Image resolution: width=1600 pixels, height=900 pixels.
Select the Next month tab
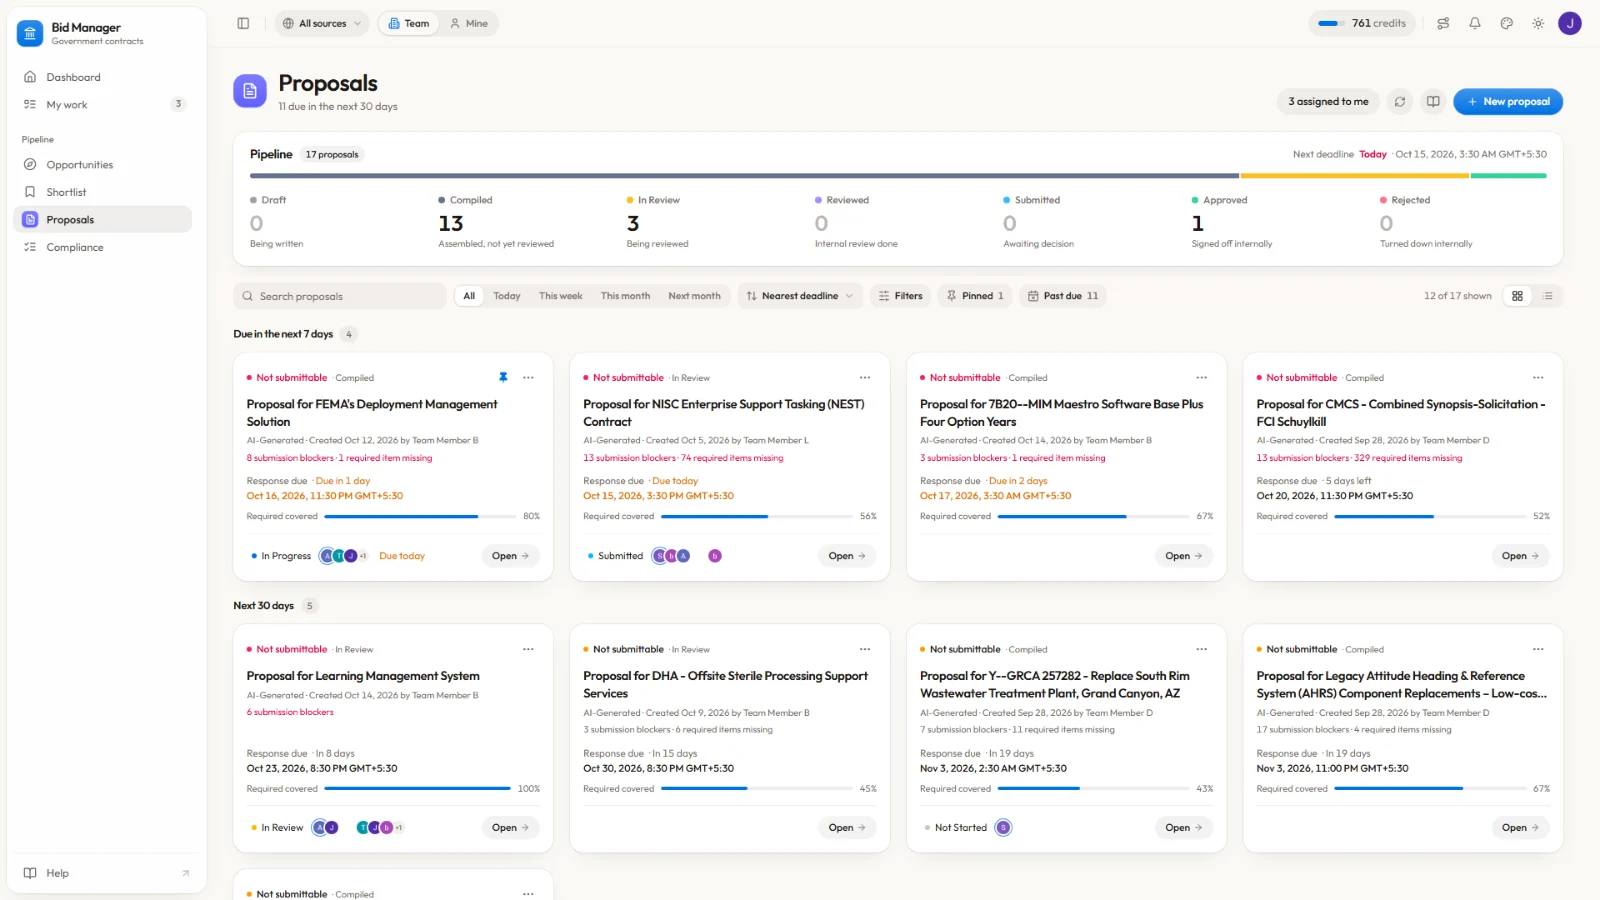(694, 296)
